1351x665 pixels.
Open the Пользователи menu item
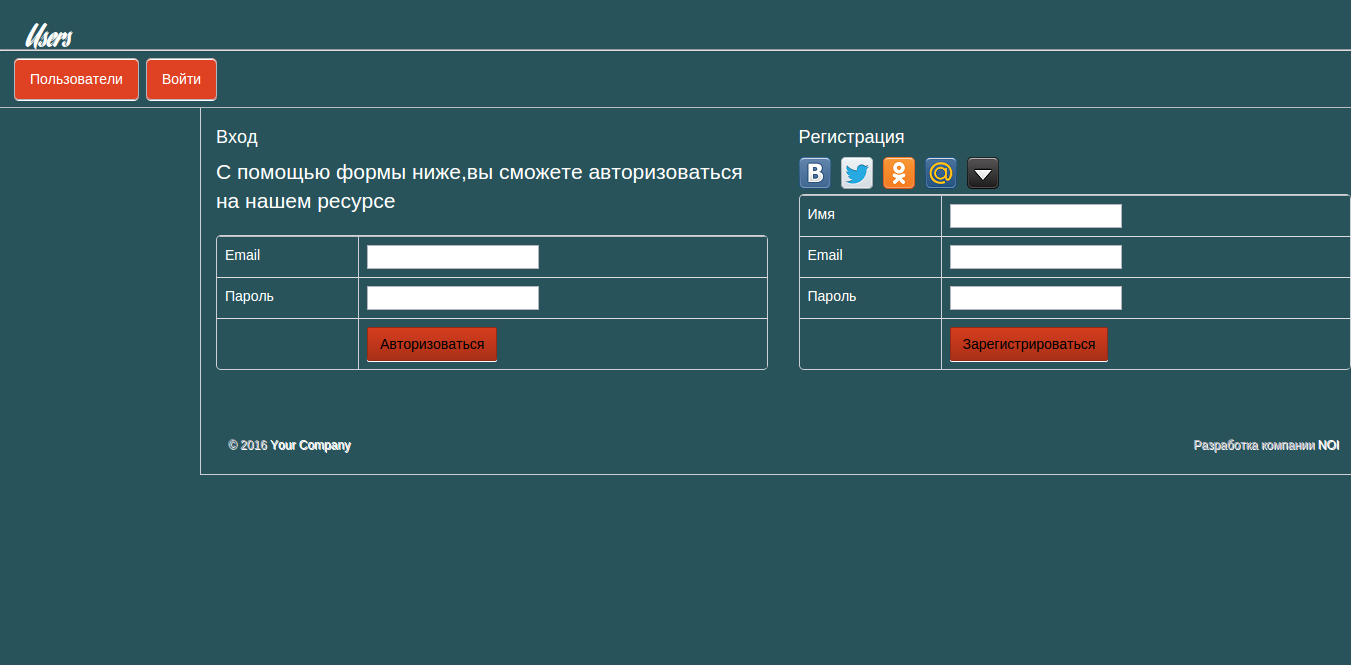76,80
